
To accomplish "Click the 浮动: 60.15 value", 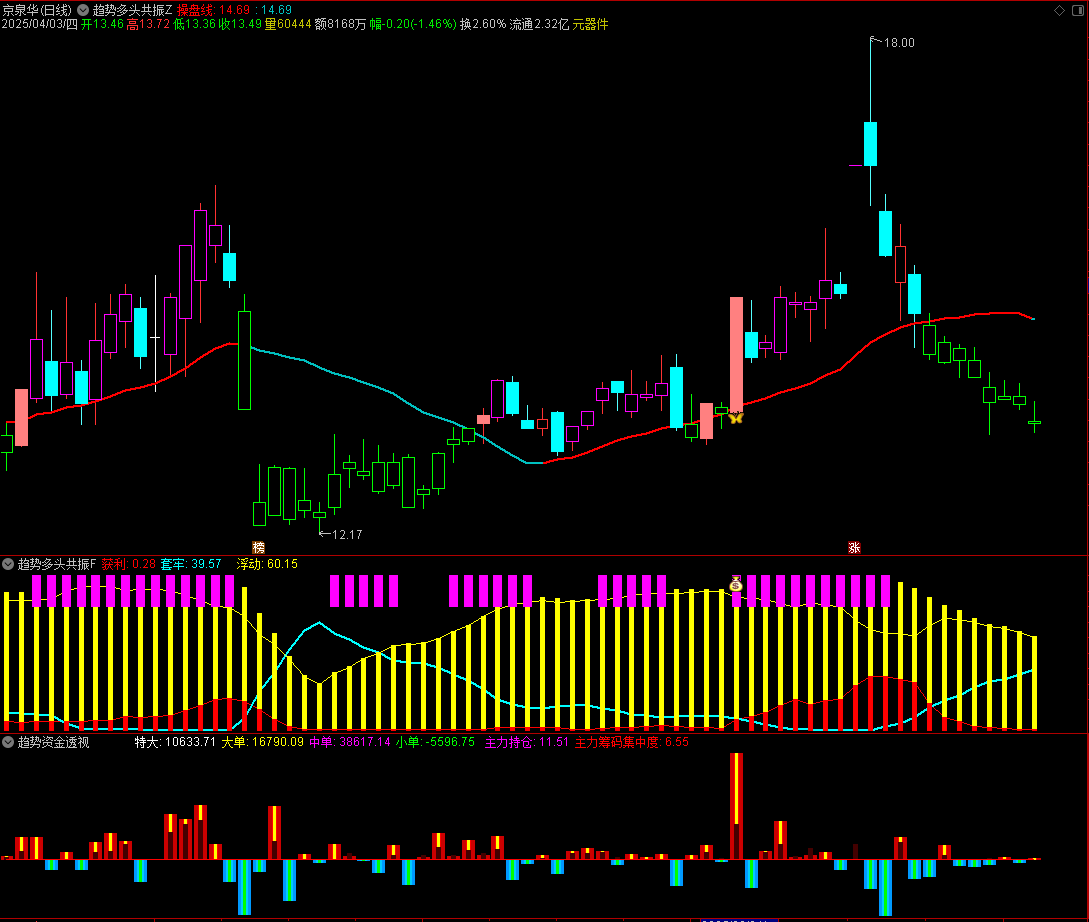I will [267, 564].
